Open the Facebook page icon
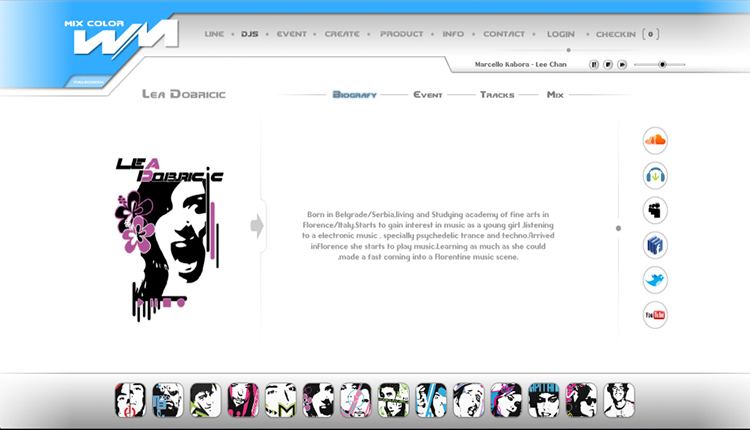 coord(655,245)
